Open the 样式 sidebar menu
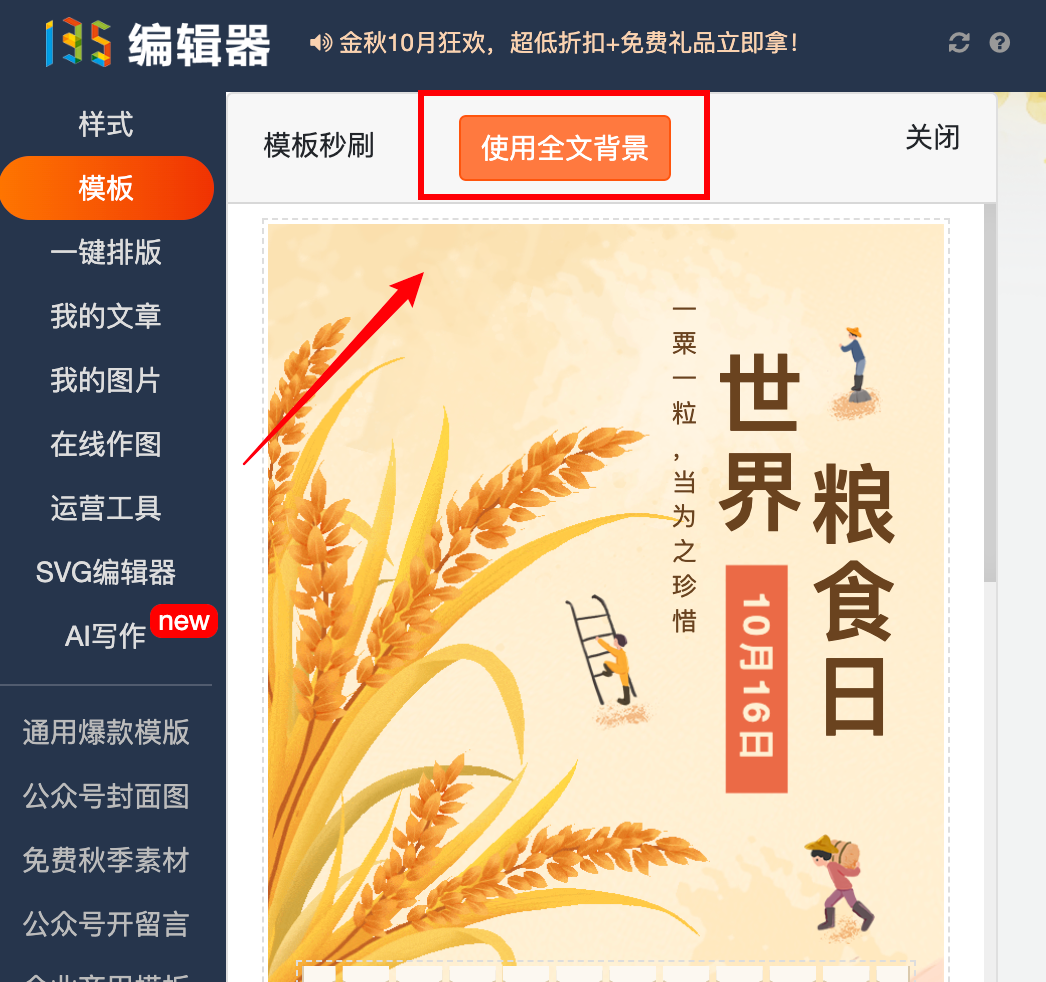The image size is (1046, 982). [x=106, y=124]
